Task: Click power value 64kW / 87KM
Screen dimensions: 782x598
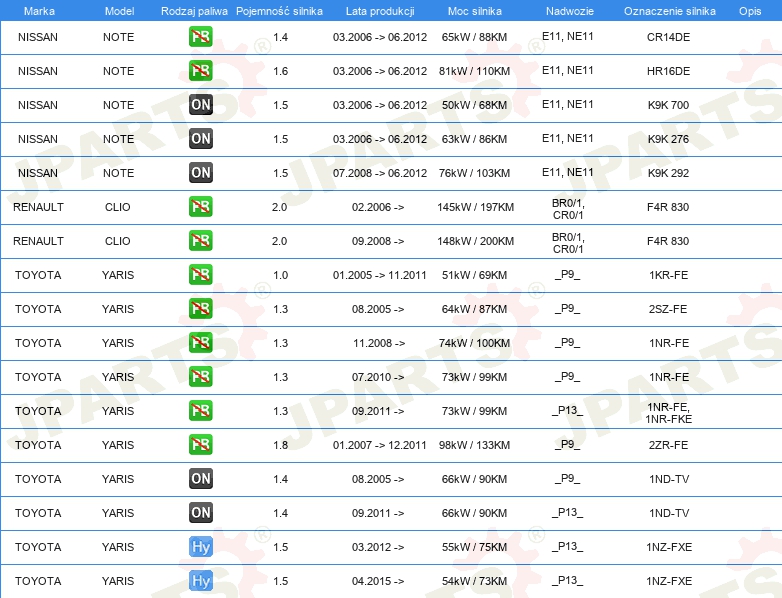Action: tap(474, 309)
